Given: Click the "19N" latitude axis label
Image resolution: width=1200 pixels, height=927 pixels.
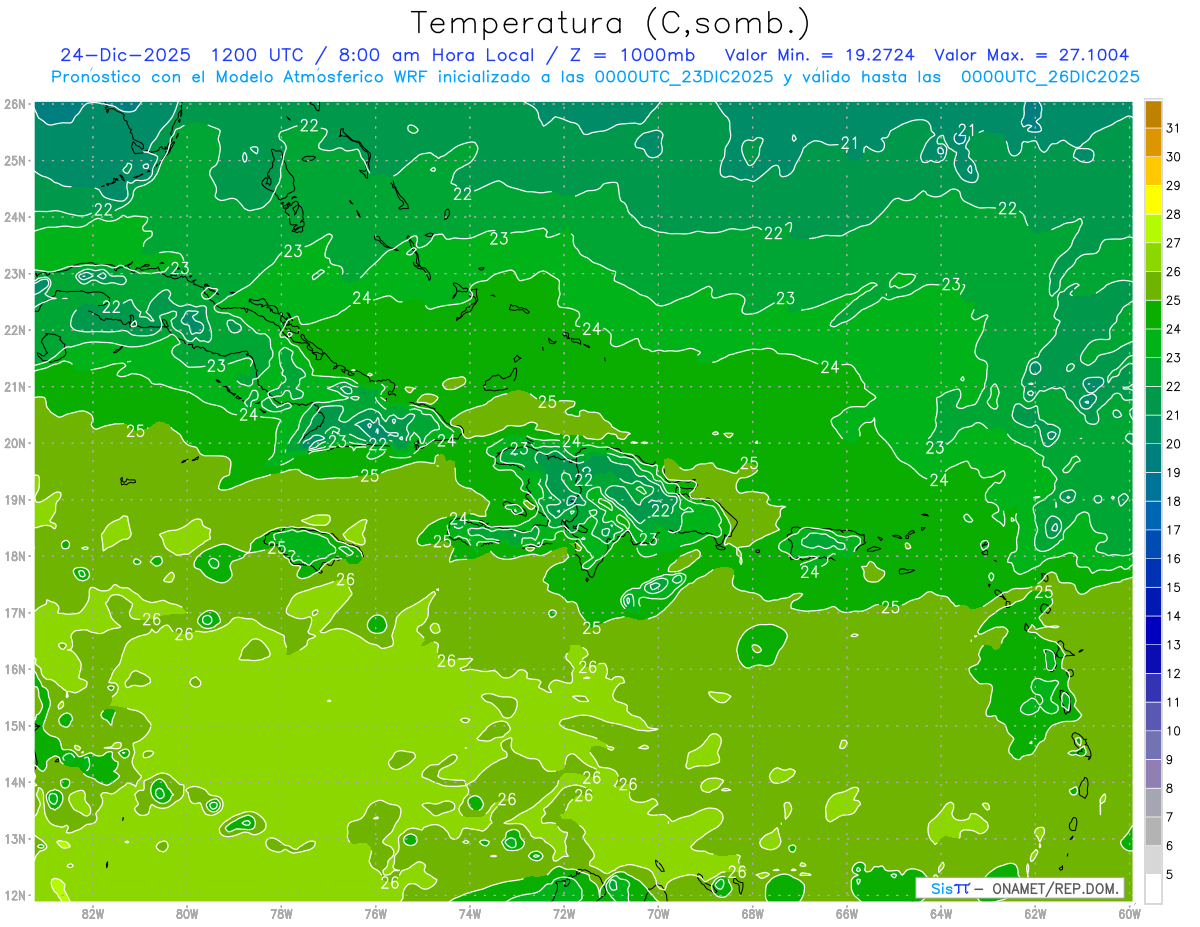Looking at the screenshot, I should coord(14,499).
